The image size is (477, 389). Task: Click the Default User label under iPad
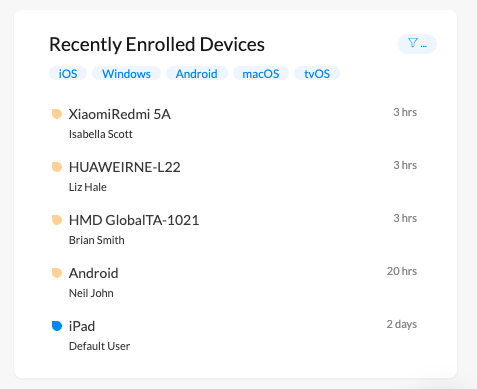point(99,346)
